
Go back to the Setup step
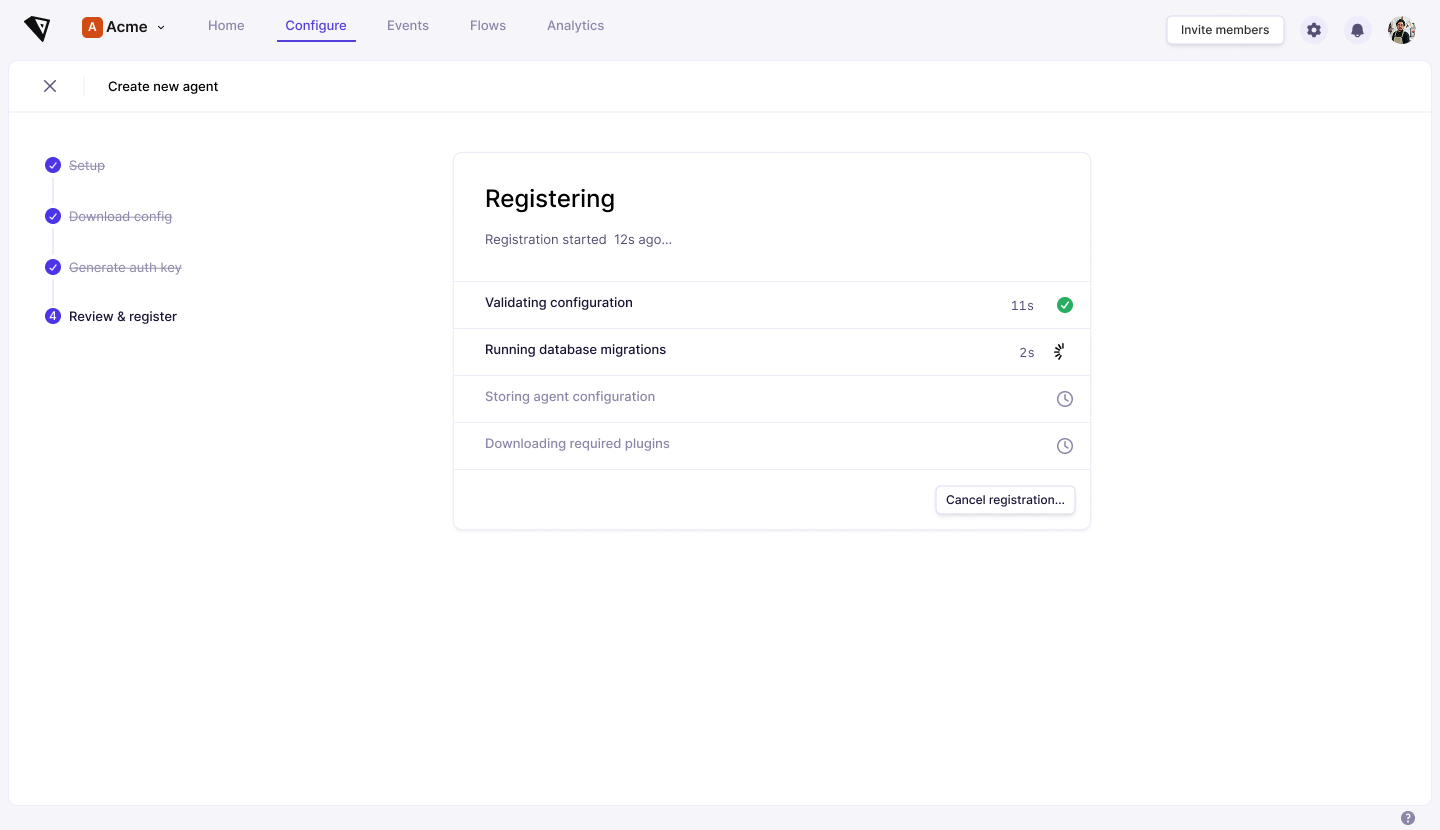tap(87, 165)
